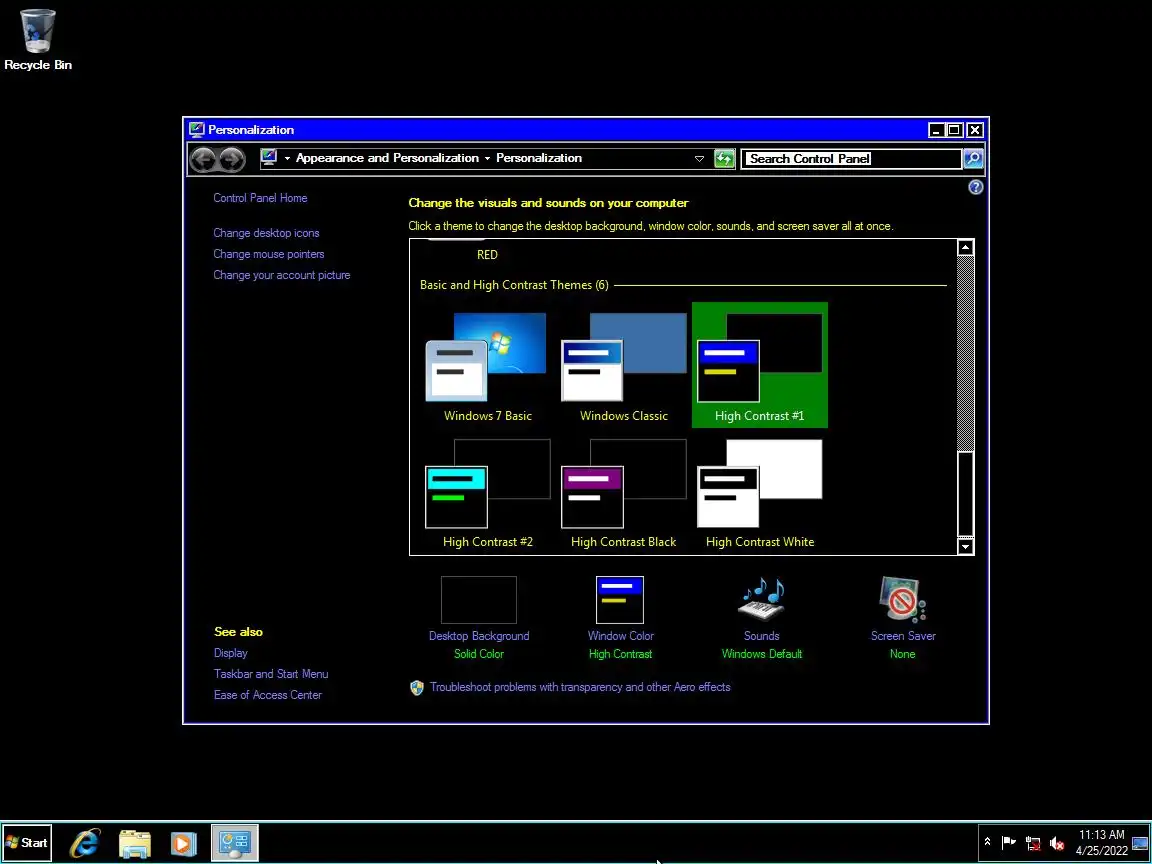Select the RED theme label

487,255
